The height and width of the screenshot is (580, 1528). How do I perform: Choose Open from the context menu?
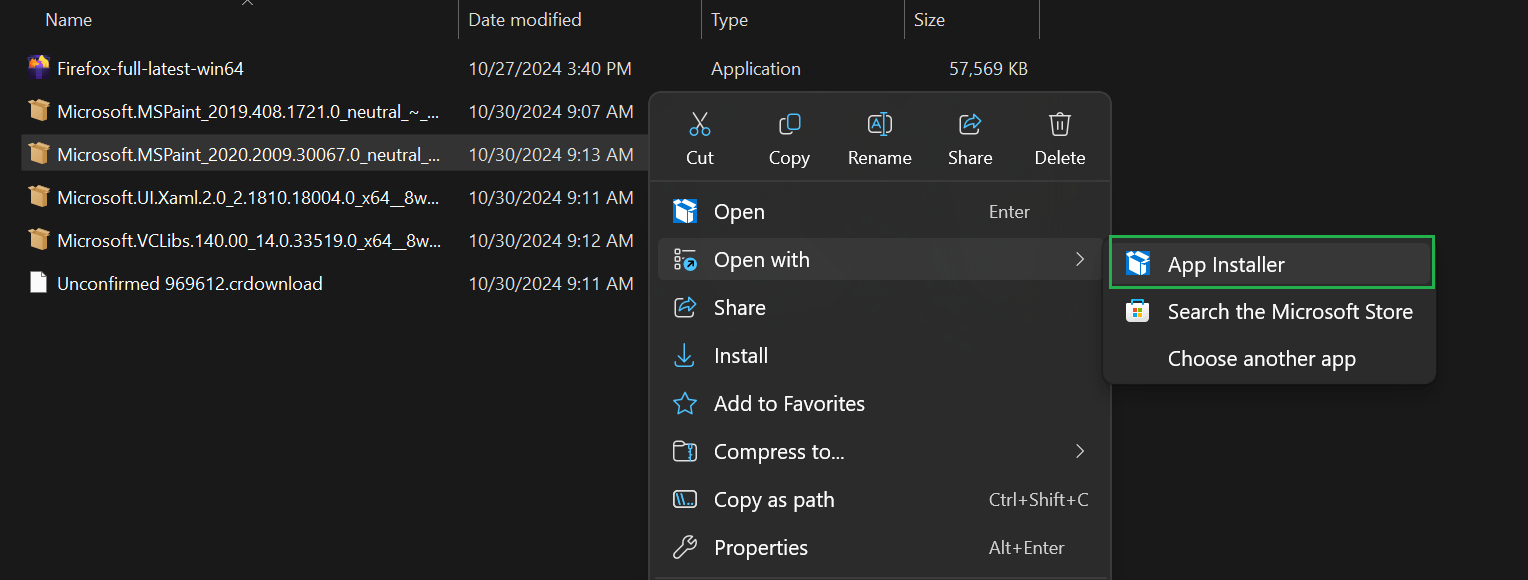coord(880,211)
